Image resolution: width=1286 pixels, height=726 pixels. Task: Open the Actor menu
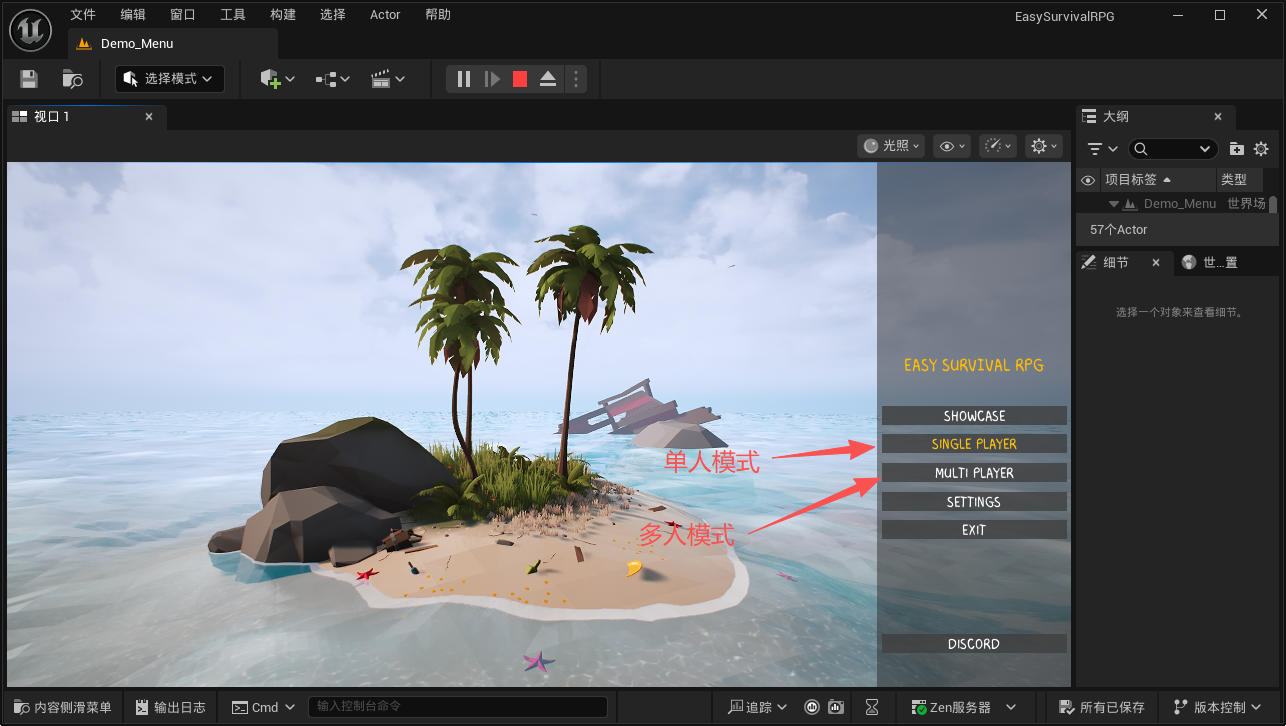385,15
